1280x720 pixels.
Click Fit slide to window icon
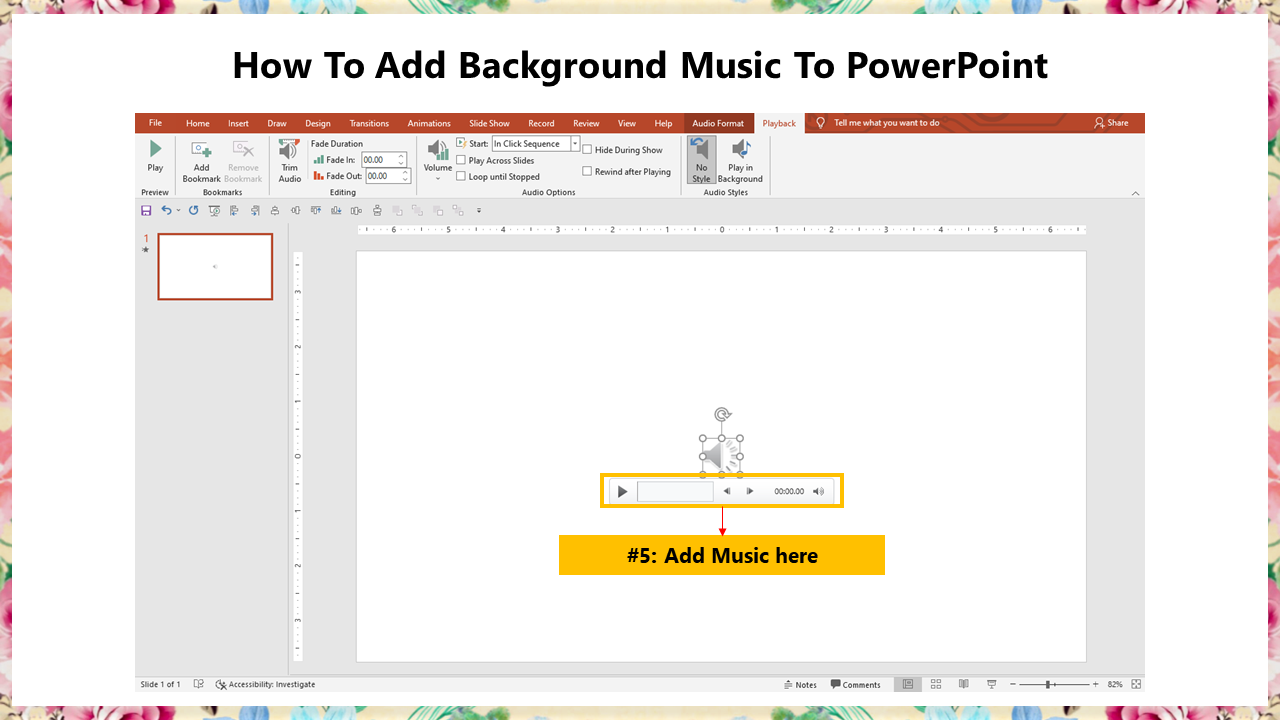(1137, 684)
